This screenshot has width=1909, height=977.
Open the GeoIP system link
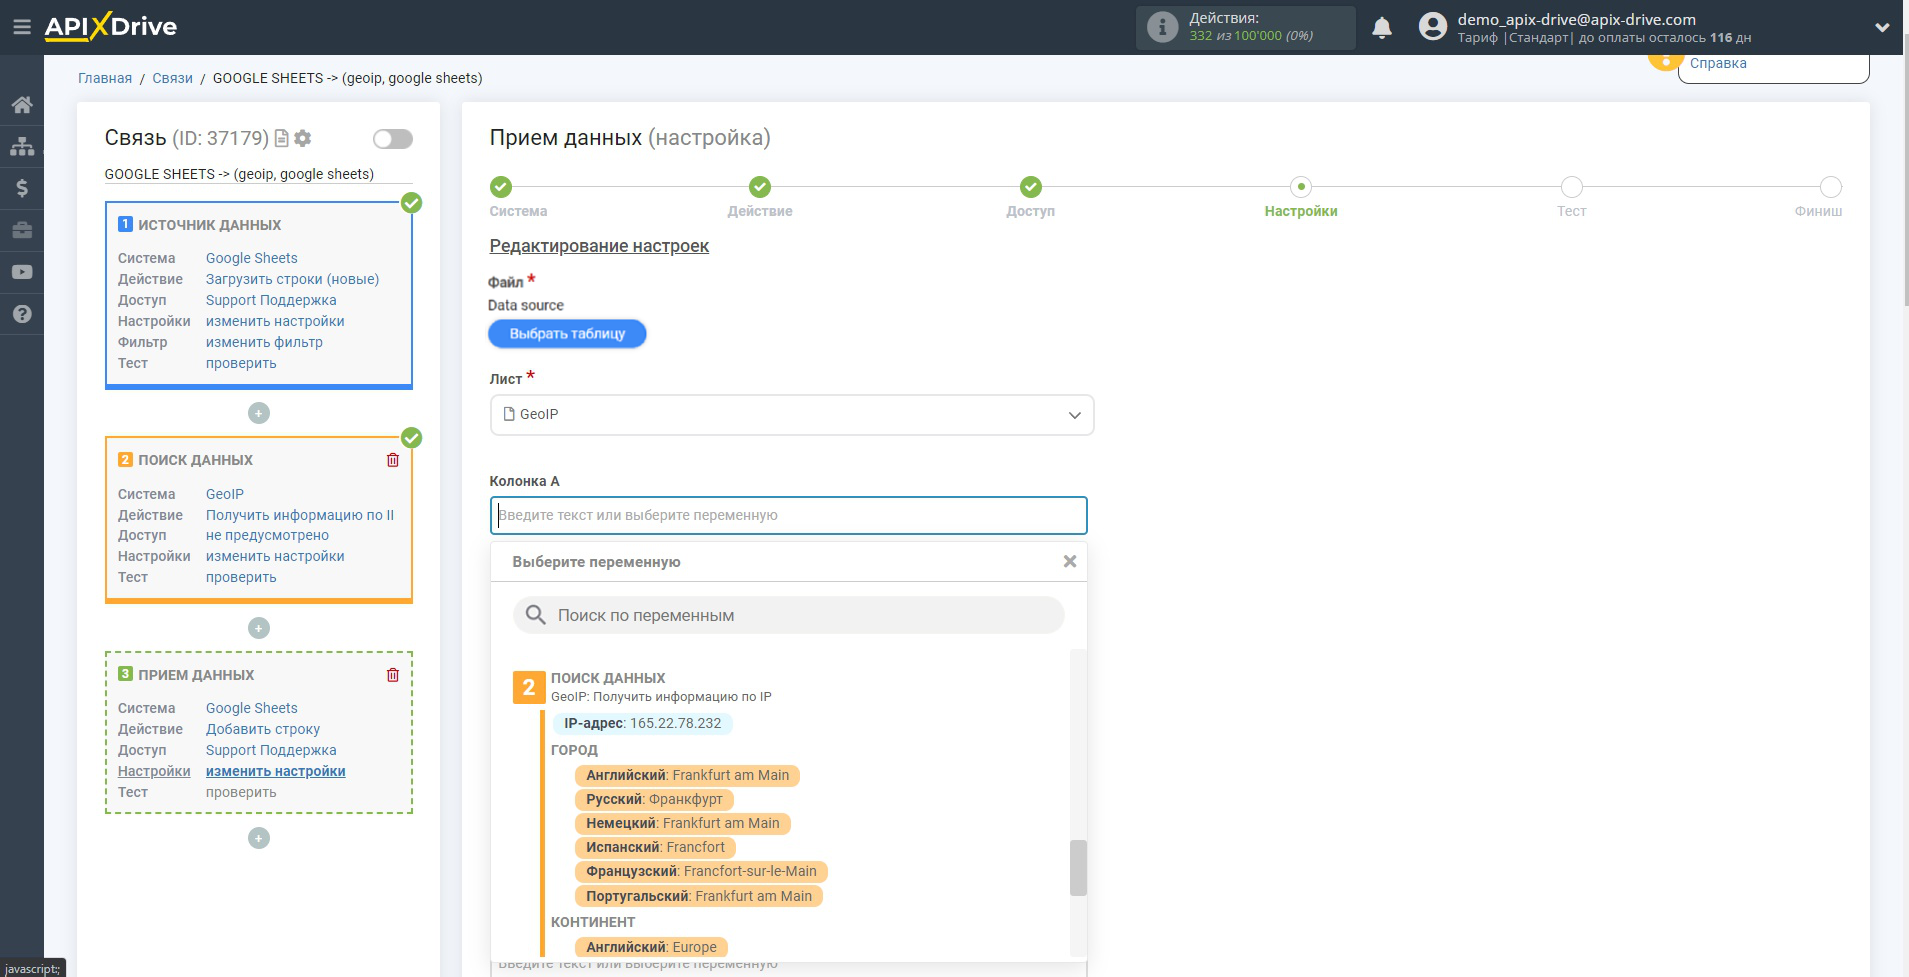(x=225, y=494)
